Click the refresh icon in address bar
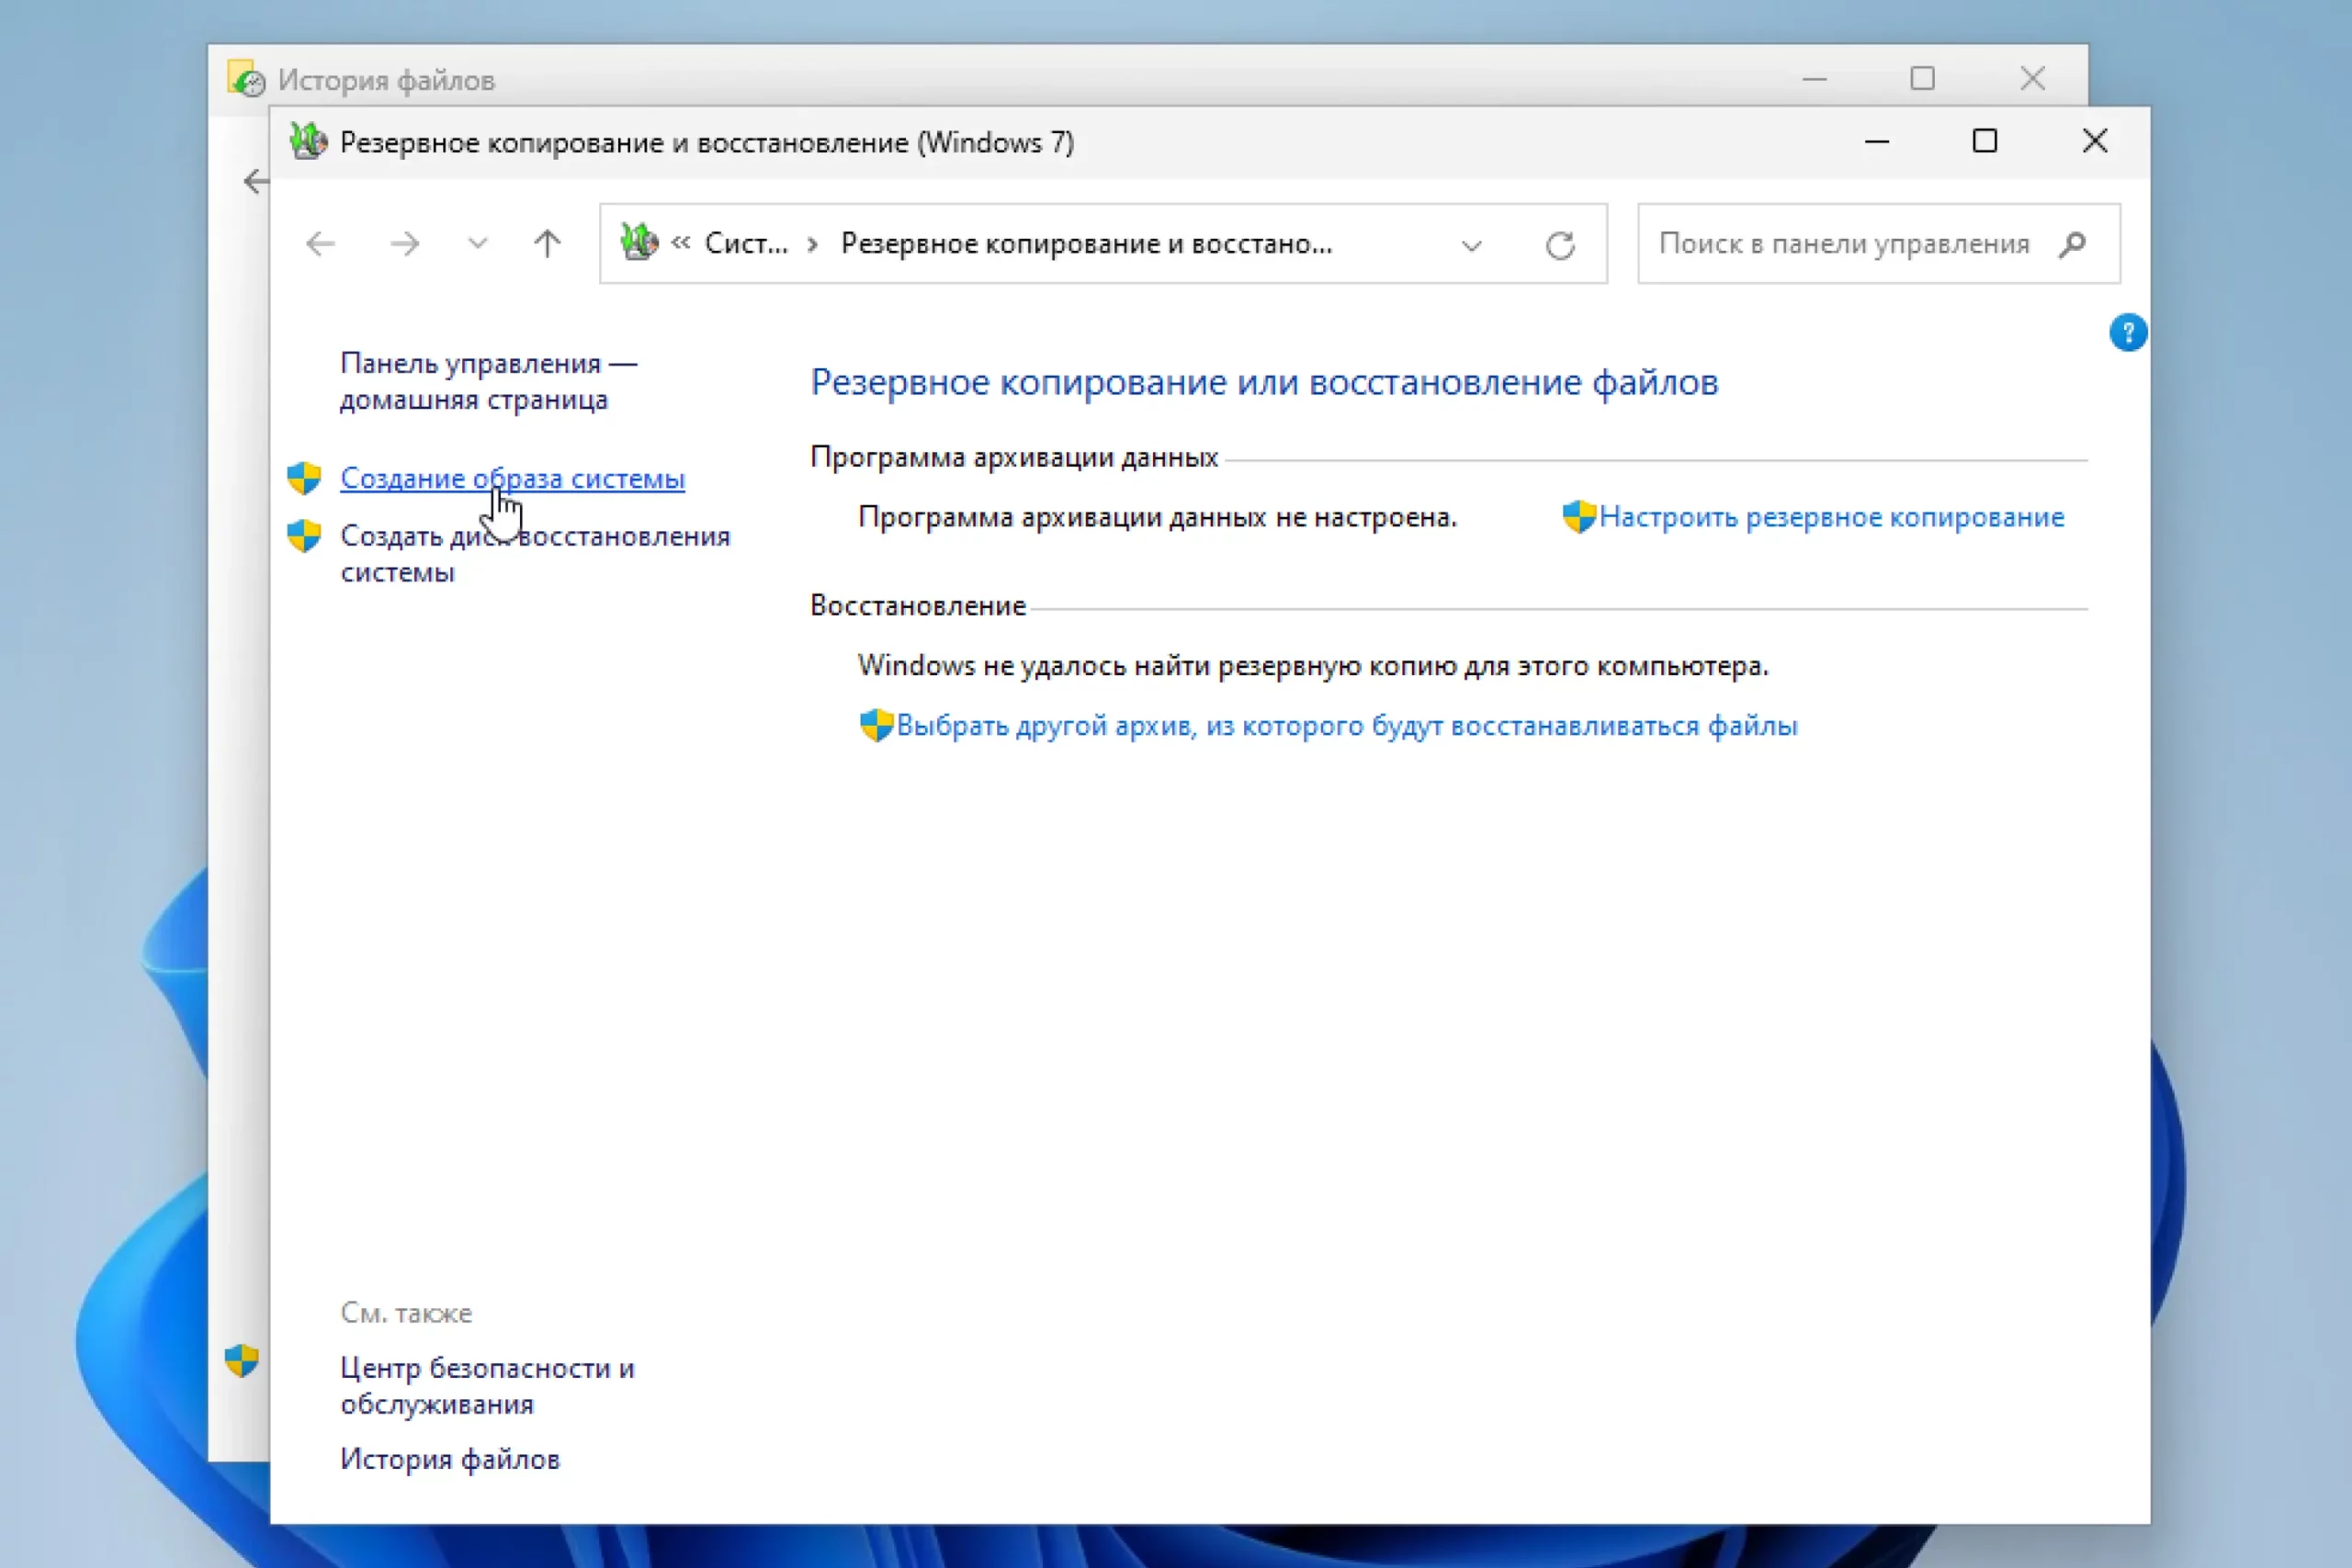The height and width of the screenshot is (1568, 2352). coord(1560,245)
